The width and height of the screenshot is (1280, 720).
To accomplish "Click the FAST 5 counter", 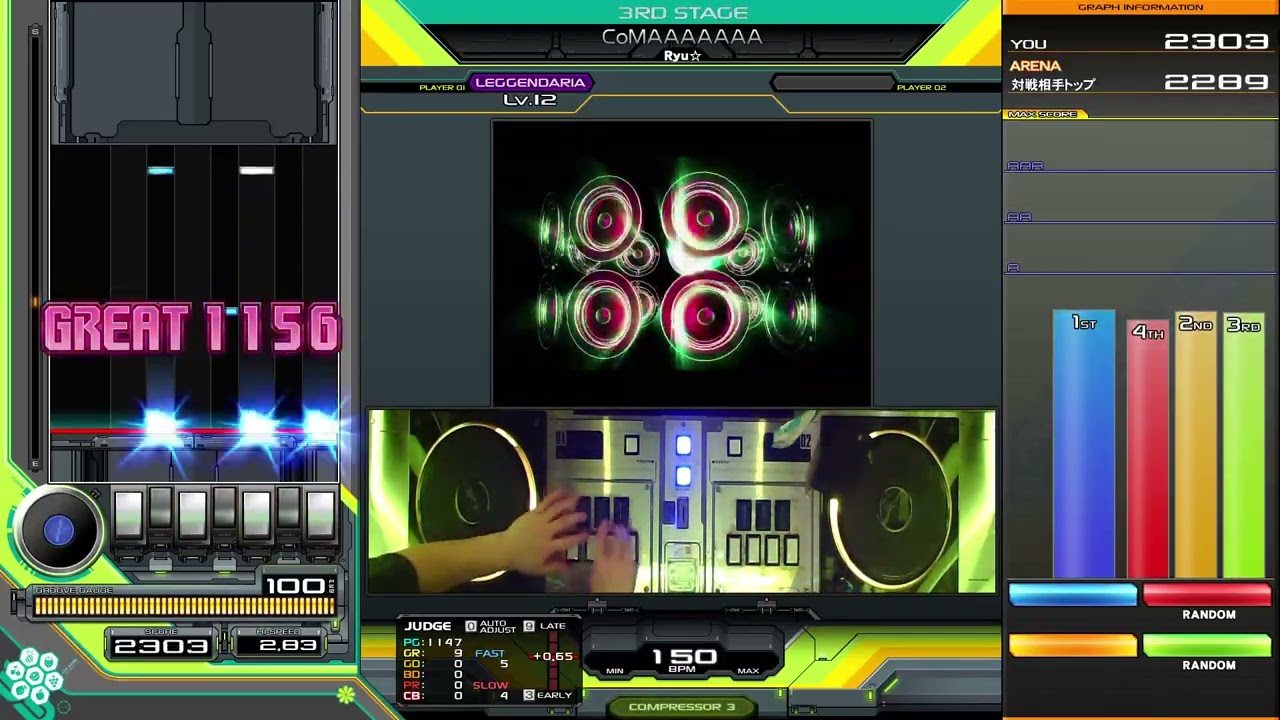I will coord(491,659).
